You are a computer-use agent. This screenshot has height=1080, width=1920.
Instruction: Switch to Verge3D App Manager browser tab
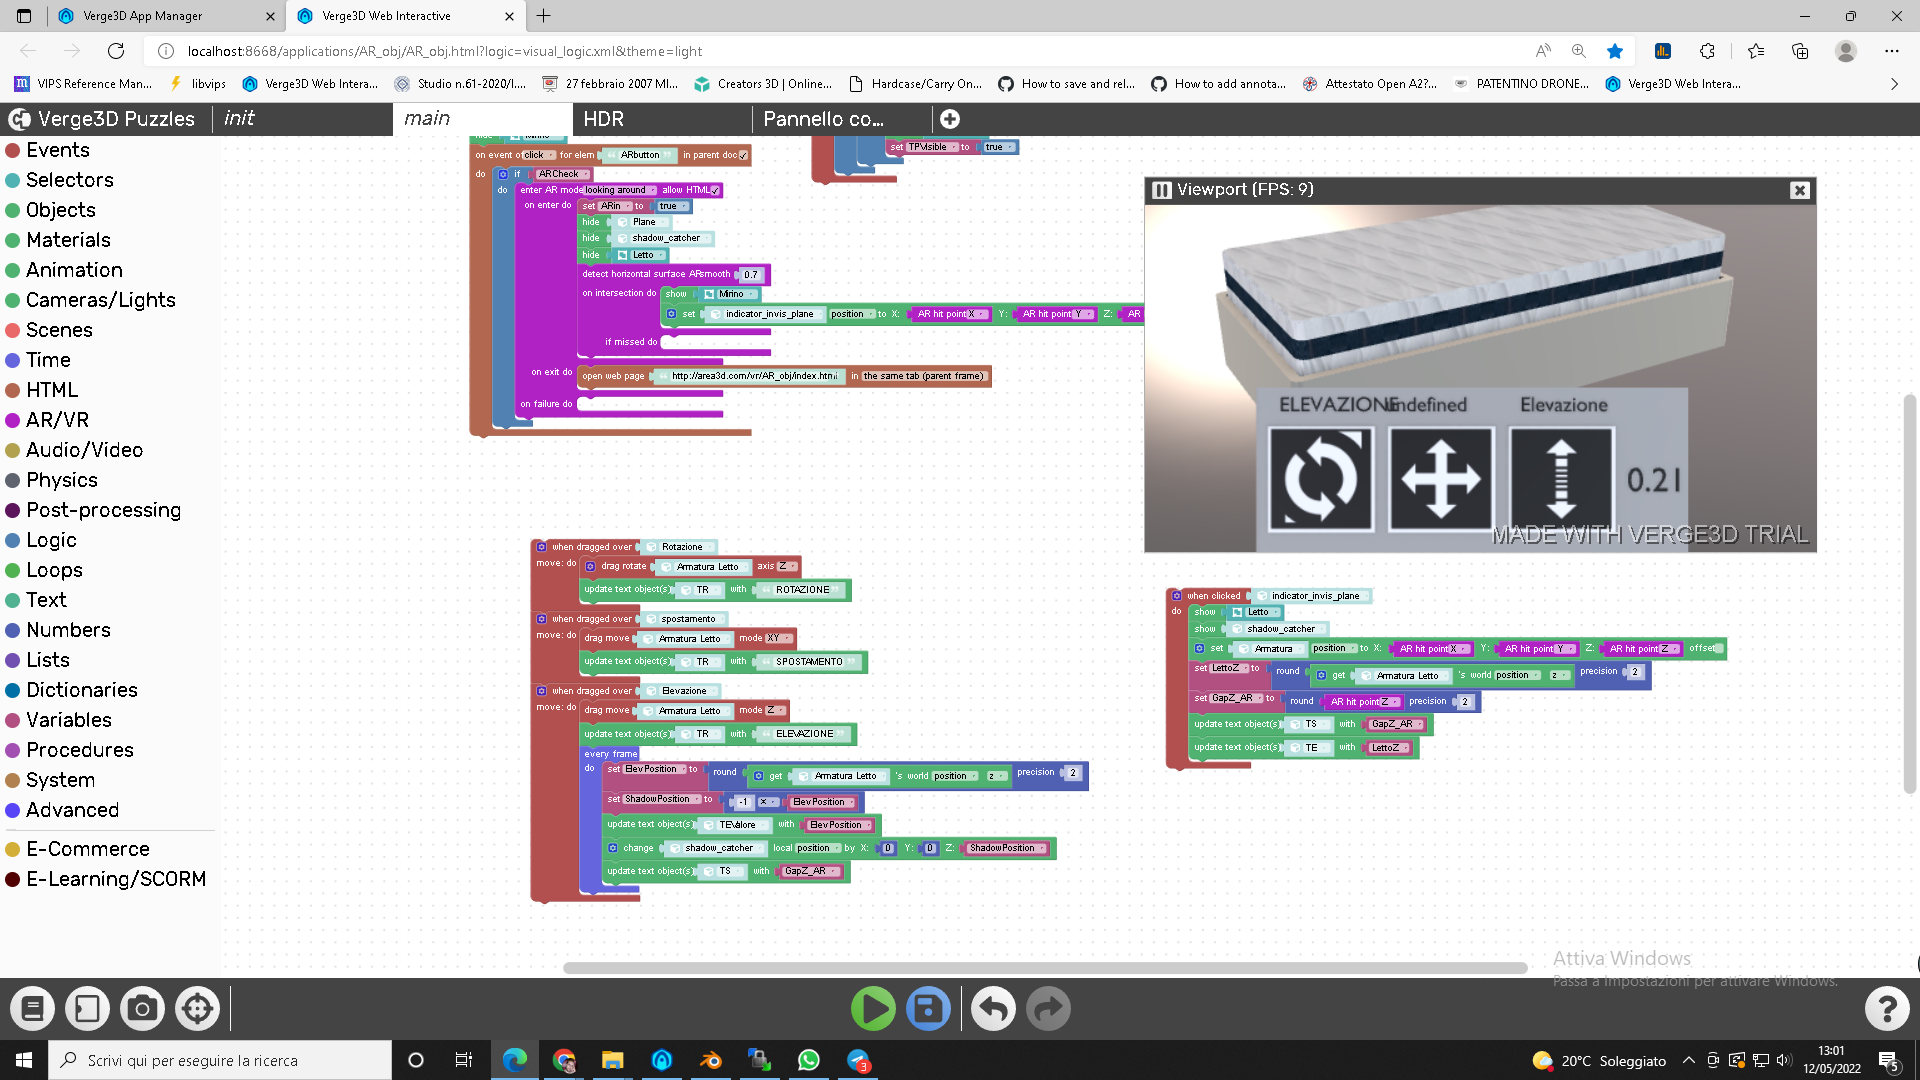[165, 16]
